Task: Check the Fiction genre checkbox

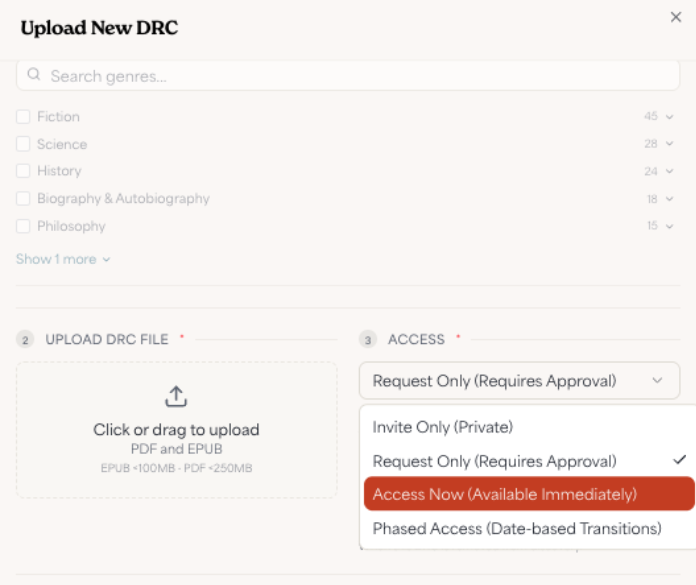Action: 23,117
